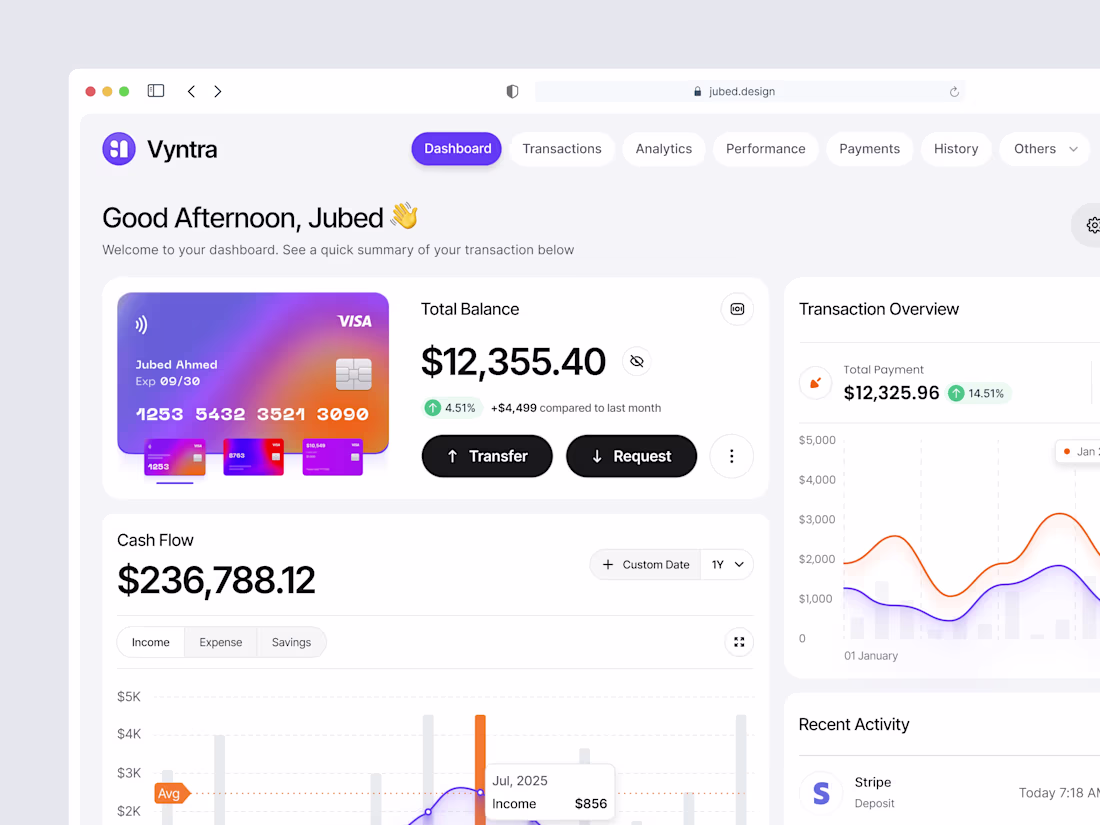The image size is (1100, 825).
Task: Expand Cash Flow chart to fullscreen
Action: click(739, 642)
